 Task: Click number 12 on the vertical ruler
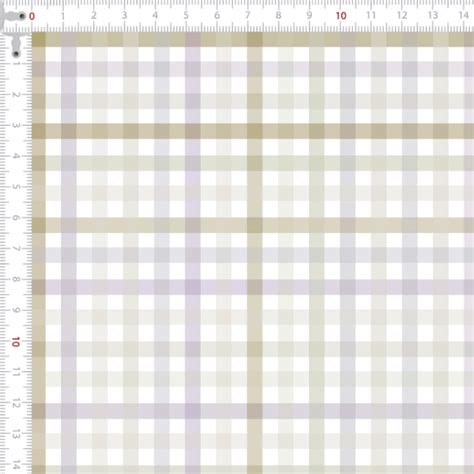click(x=16, y=403)
